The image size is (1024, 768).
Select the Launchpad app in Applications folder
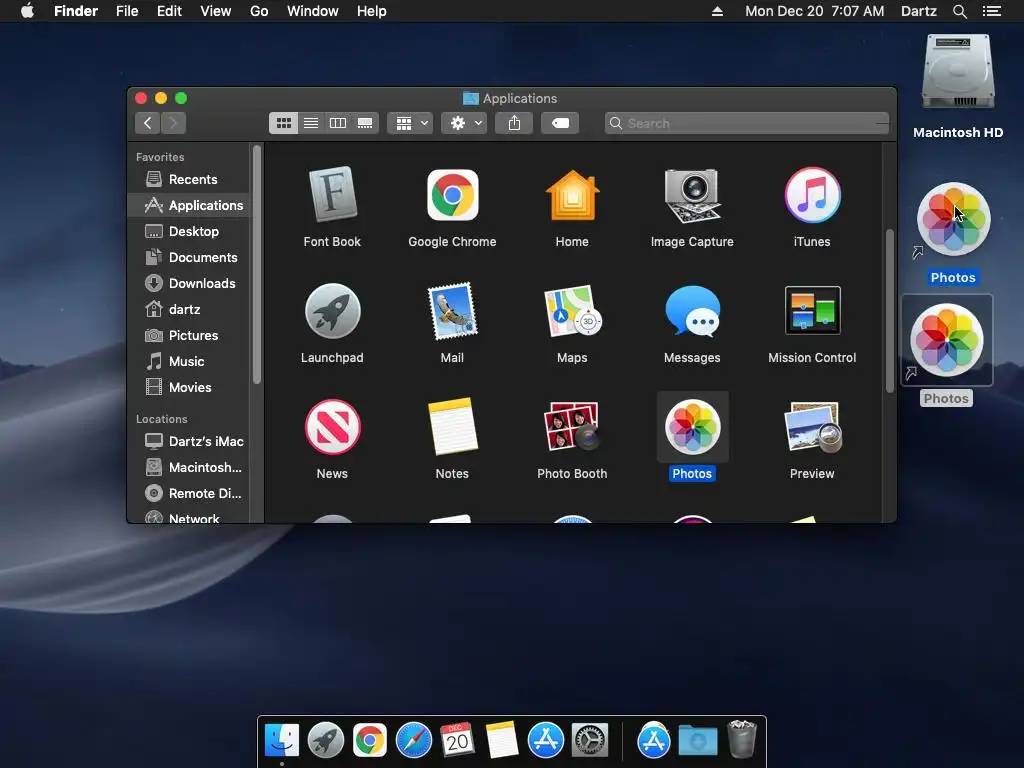(332, 311)
